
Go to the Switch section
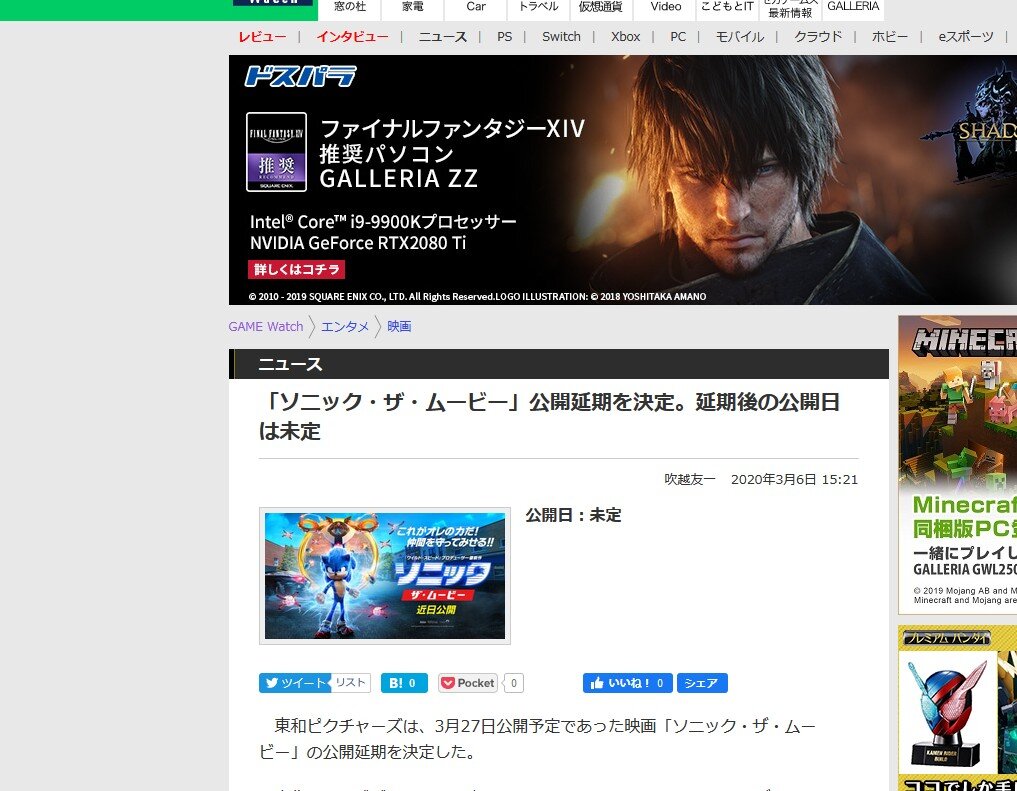coord(561,37)
